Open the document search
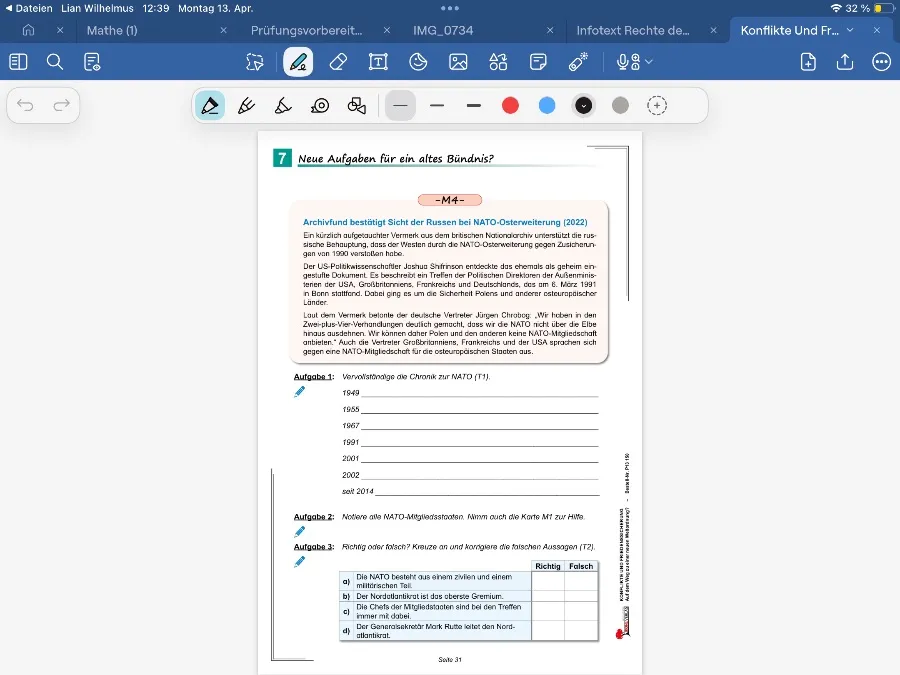Screen dimensions: 900x675 point(55,61)
